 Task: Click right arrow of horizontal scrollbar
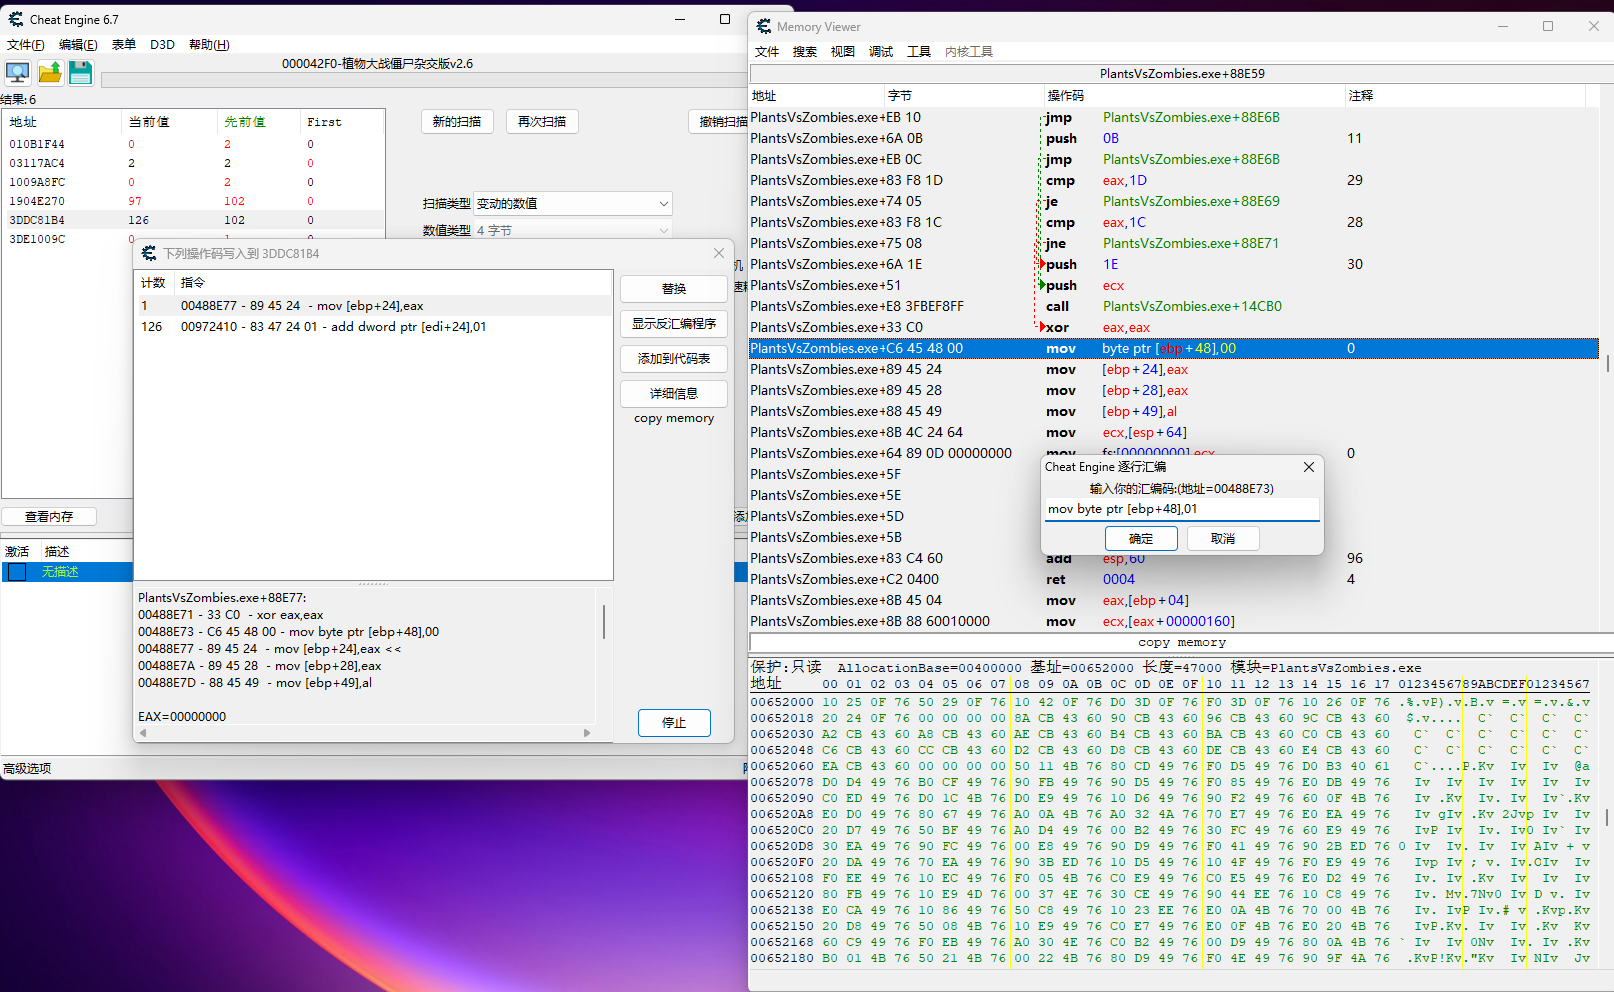587,733
